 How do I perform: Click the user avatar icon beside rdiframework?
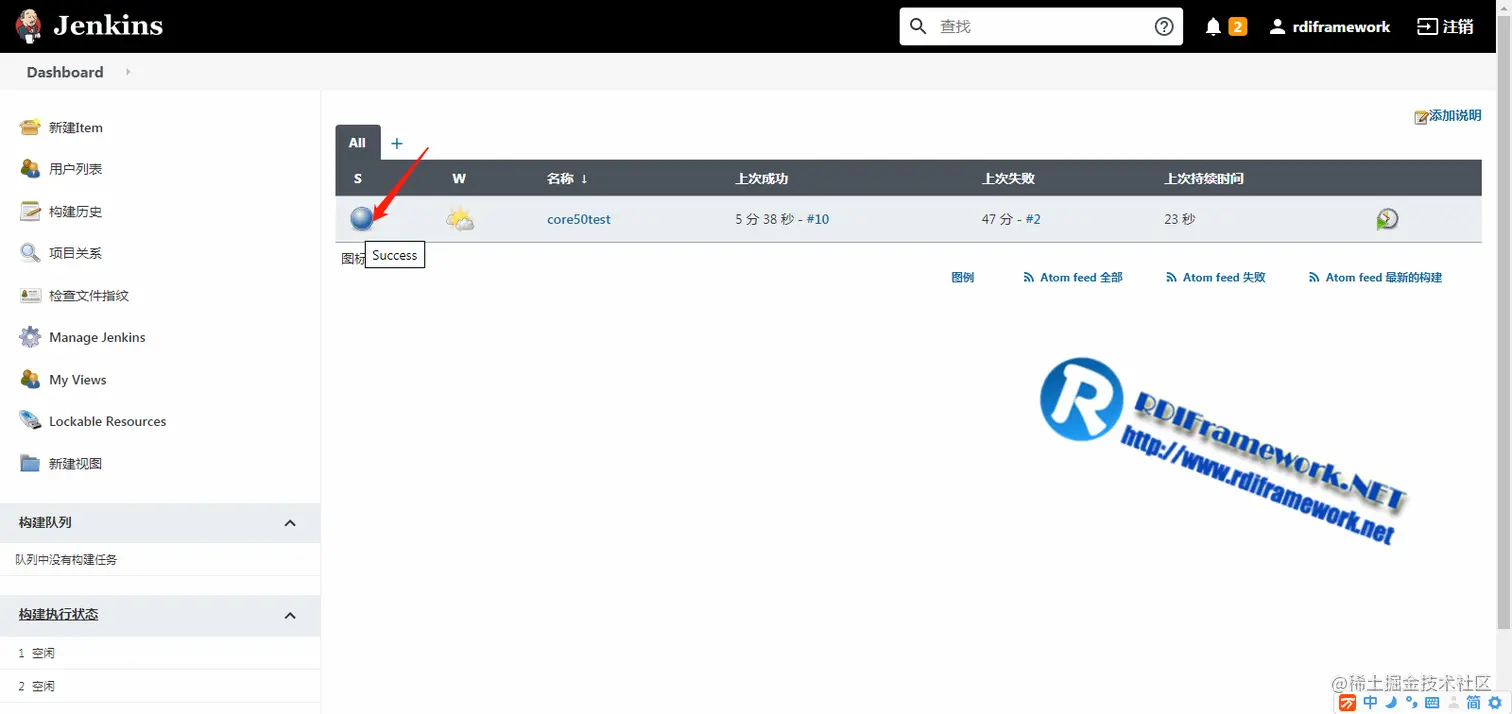(1277, 27)
